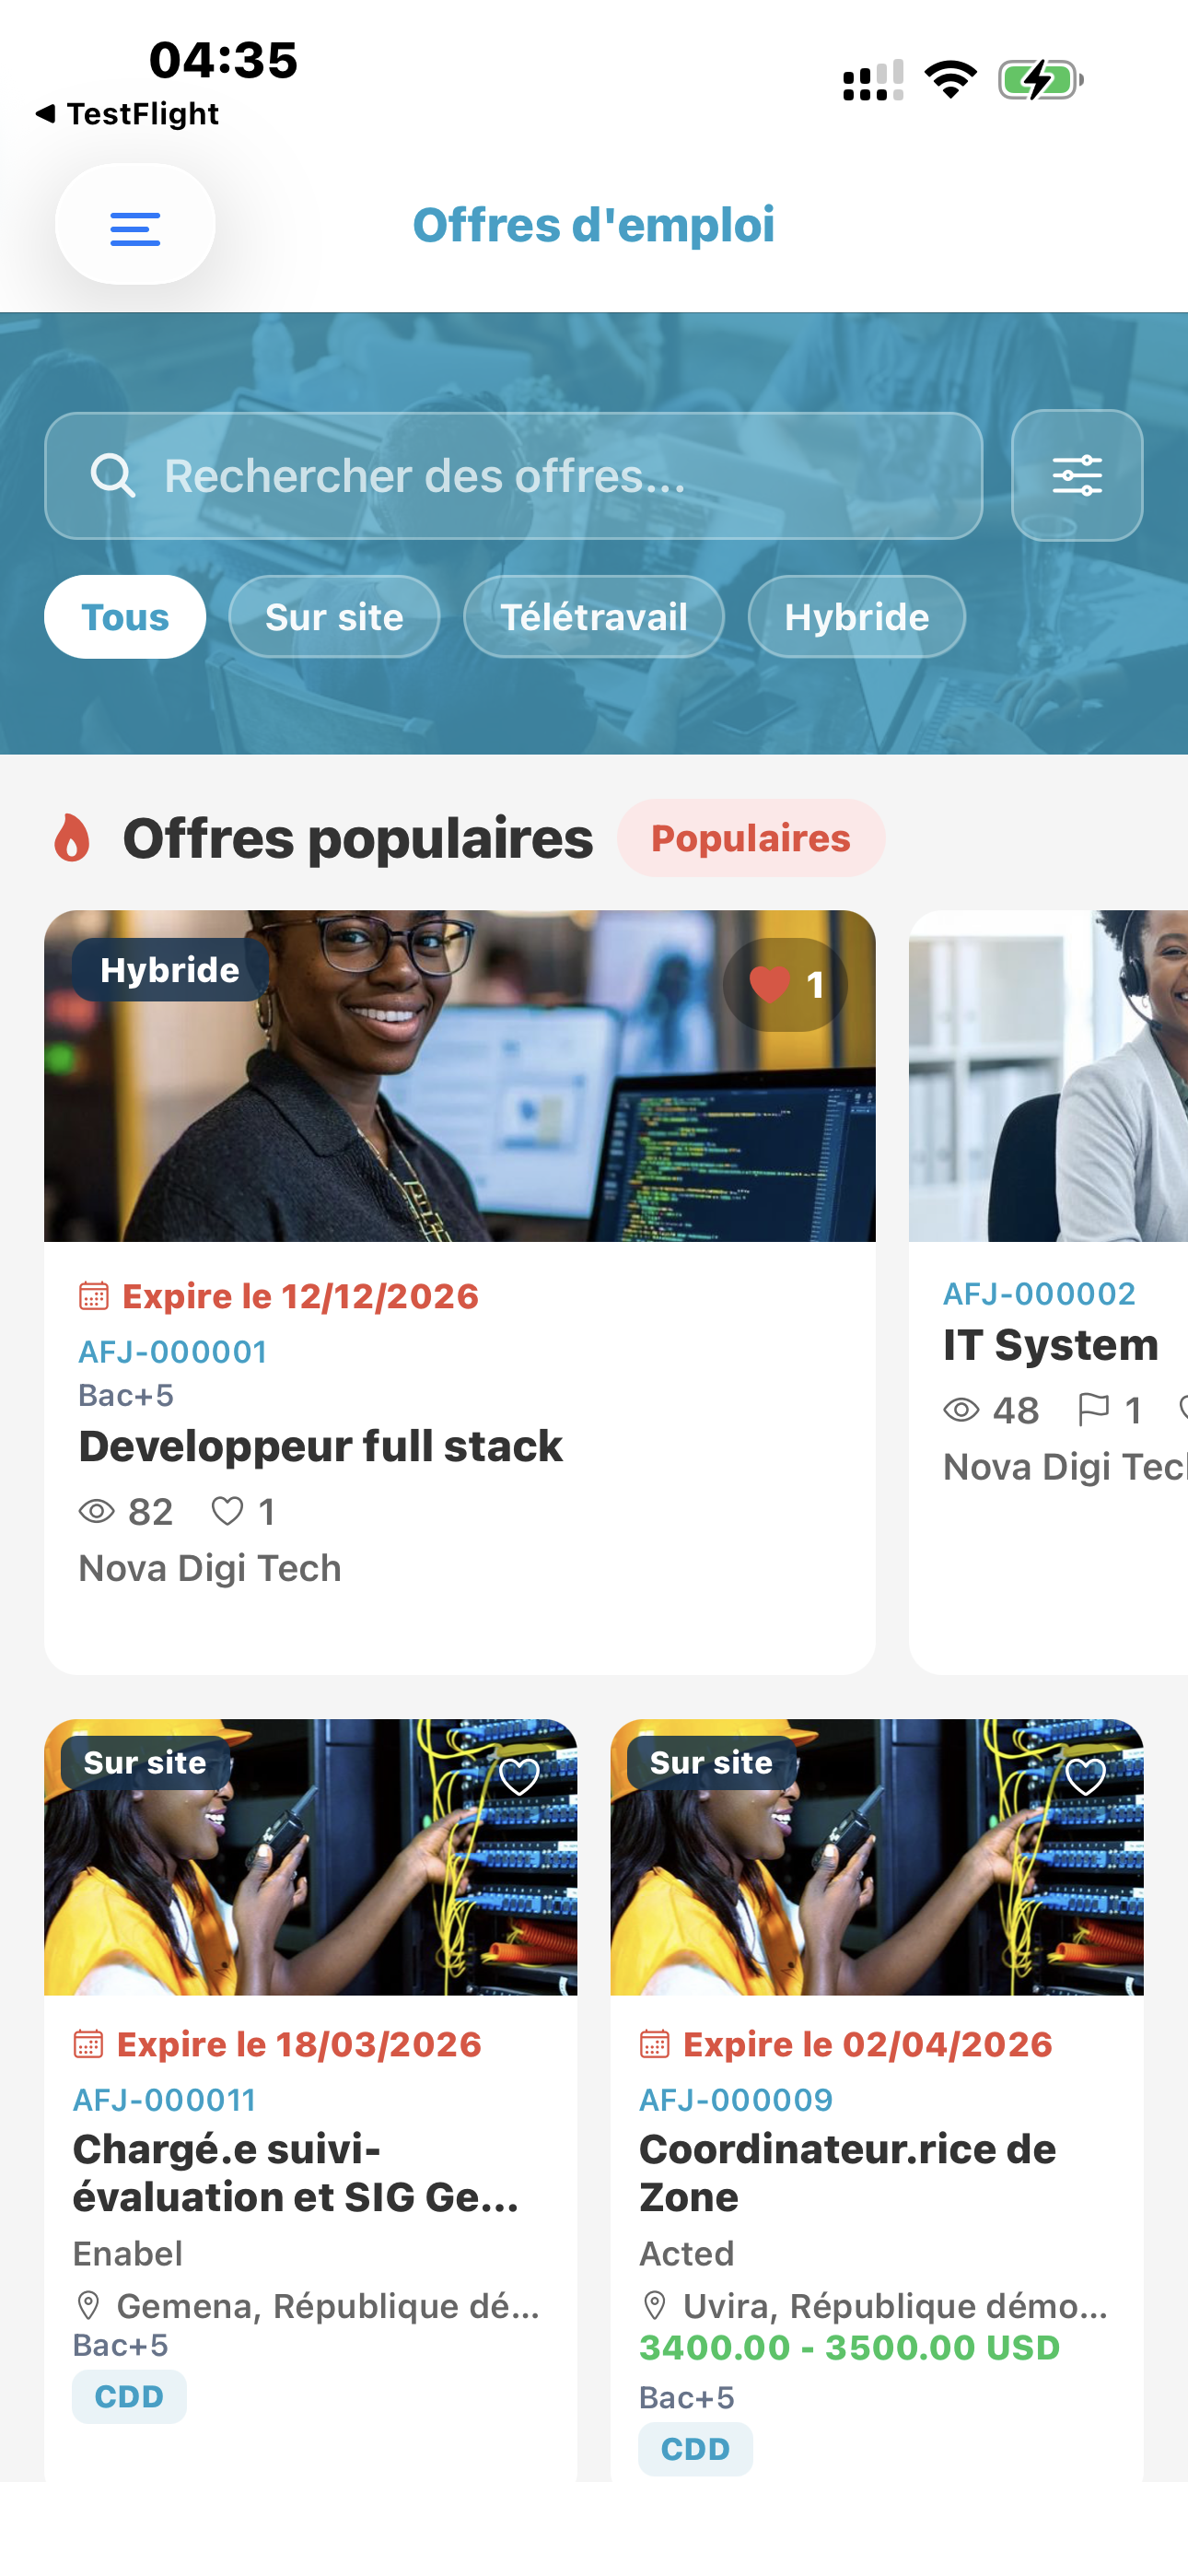Viewport: 1188px width, 2576px height.
Task: Favorite the Coordinateur.rice de Zone heart
Action: 1086,1777
